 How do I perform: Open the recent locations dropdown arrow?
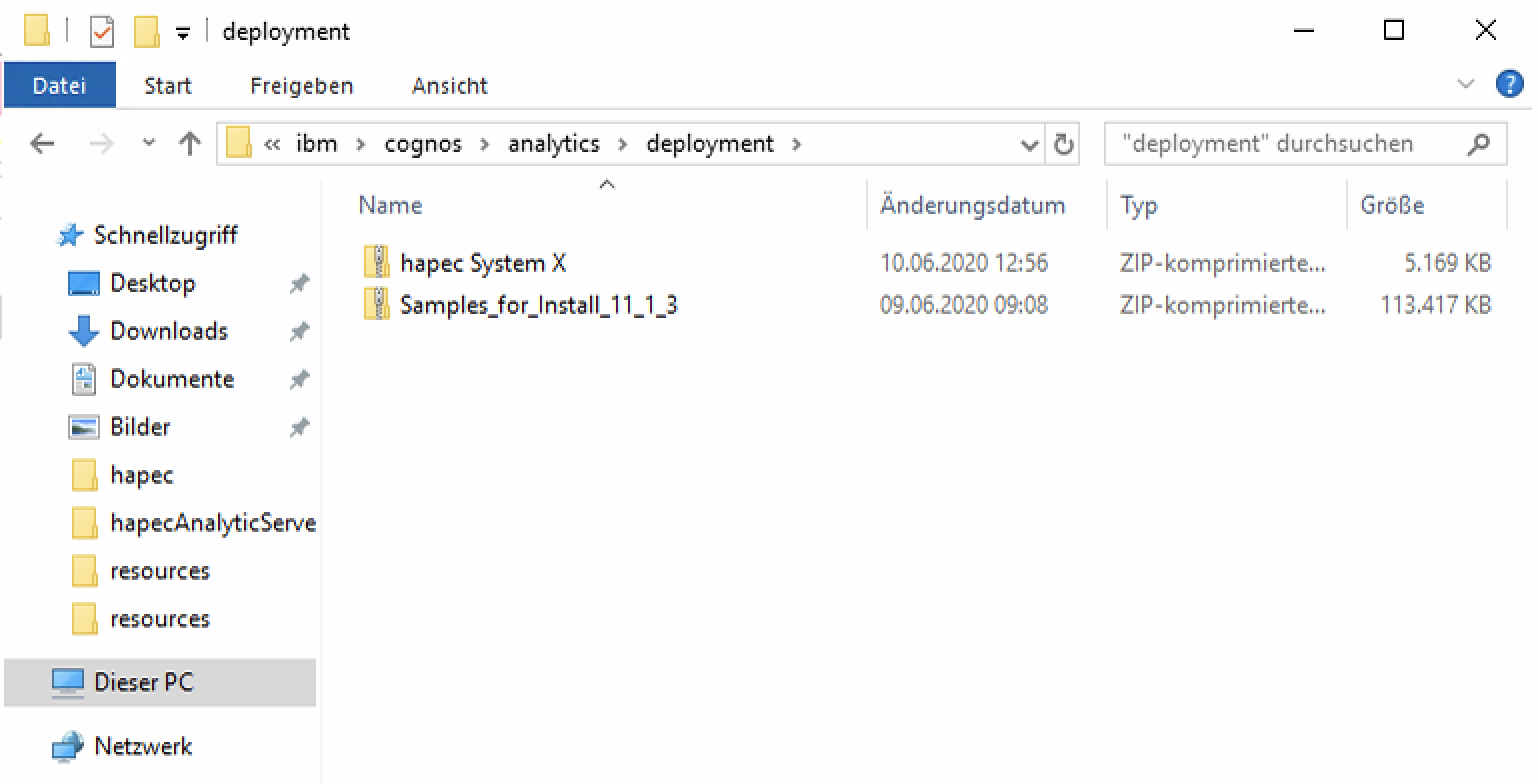[149, 144]
